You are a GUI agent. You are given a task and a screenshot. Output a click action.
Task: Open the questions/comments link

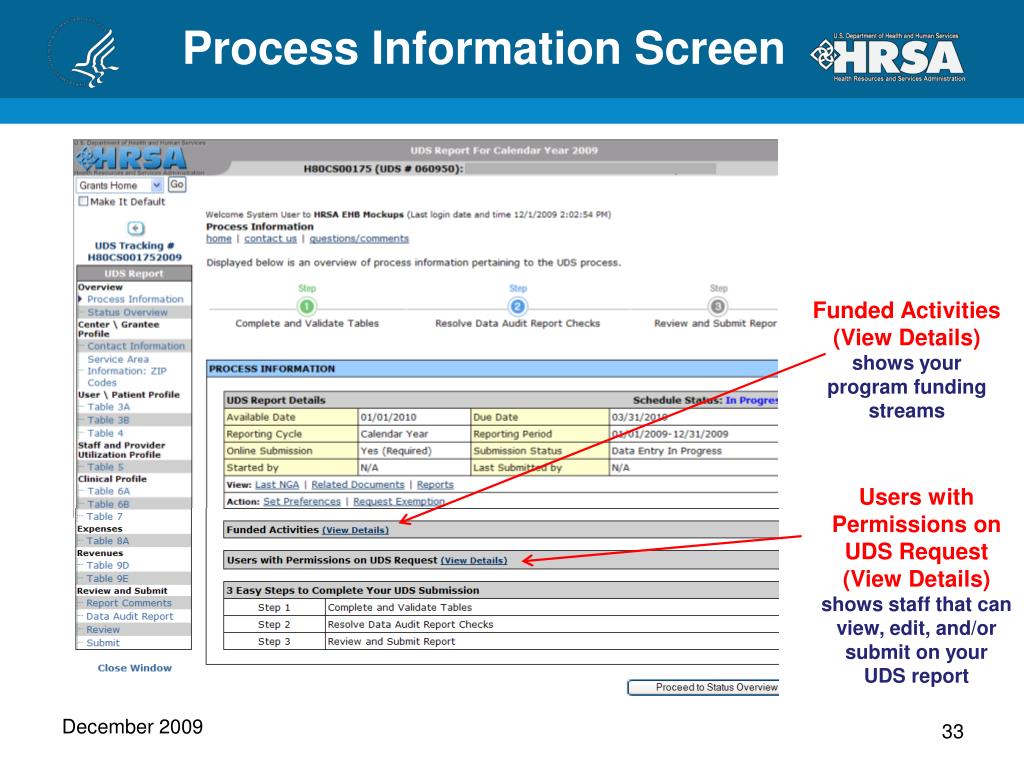[359, 239]
